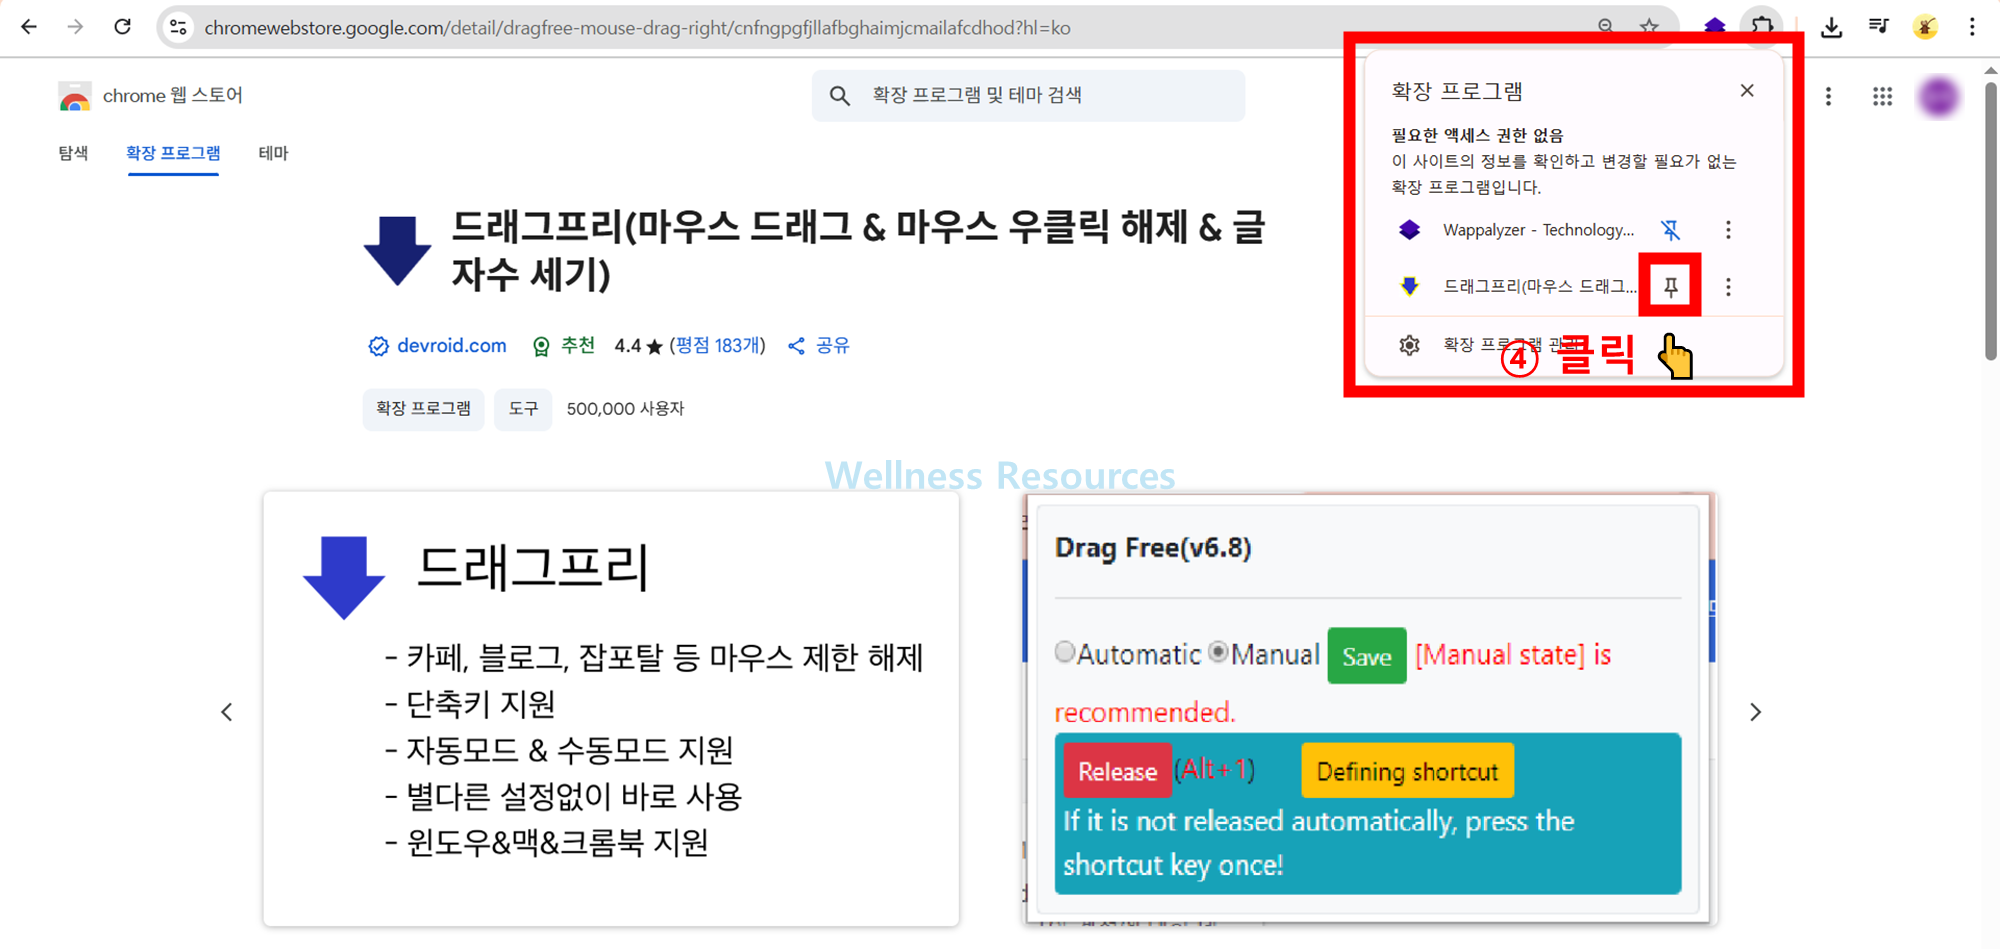Click the page vertical scrollbar
Viewport: 2000px width, 949px height.
click(1991, 220)
